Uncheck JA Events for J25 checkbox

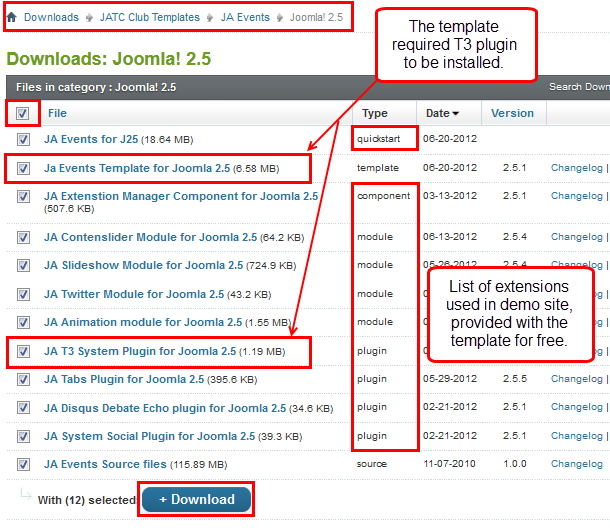[23, 139]
